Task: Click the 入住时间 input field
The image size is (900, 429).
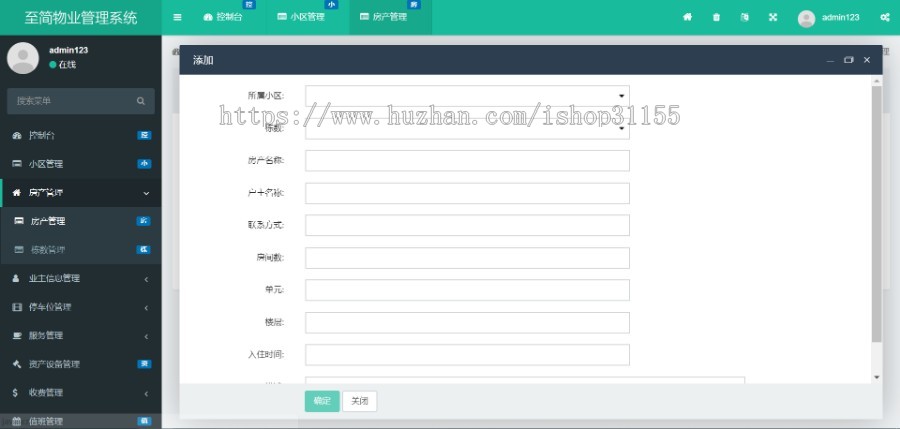Action: tap(467, 355)
